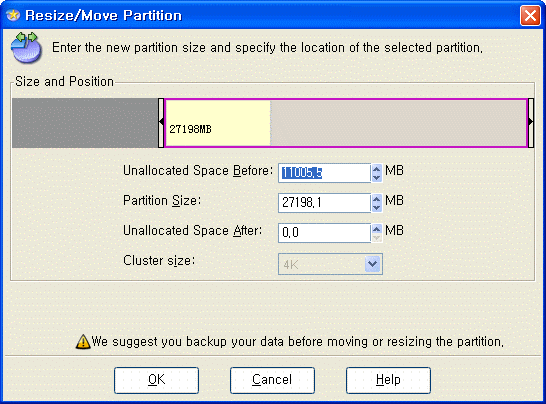Click the right handle of the partition bar
The height and width of the screenshot is (404, 546).
(531, 123)
